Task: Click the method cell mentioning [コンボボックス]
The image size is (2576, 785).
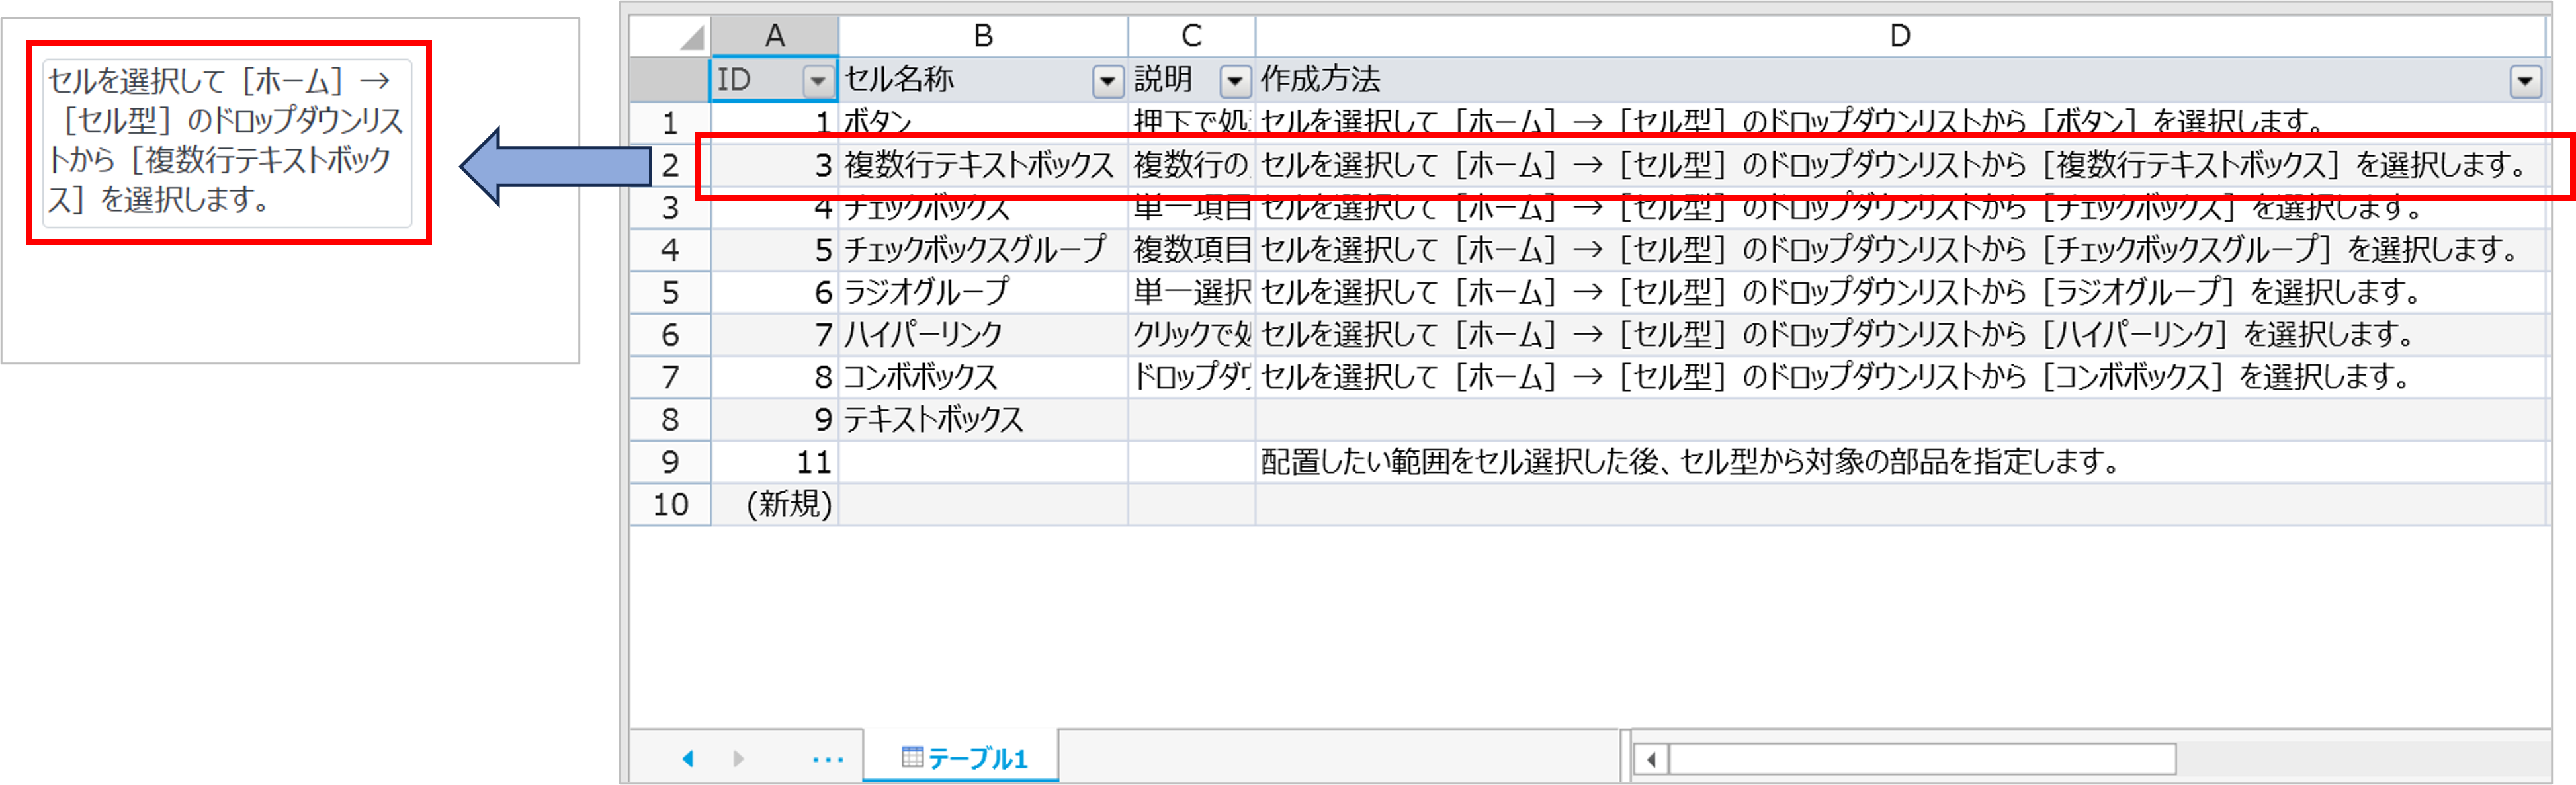Action: [1900, 377]
